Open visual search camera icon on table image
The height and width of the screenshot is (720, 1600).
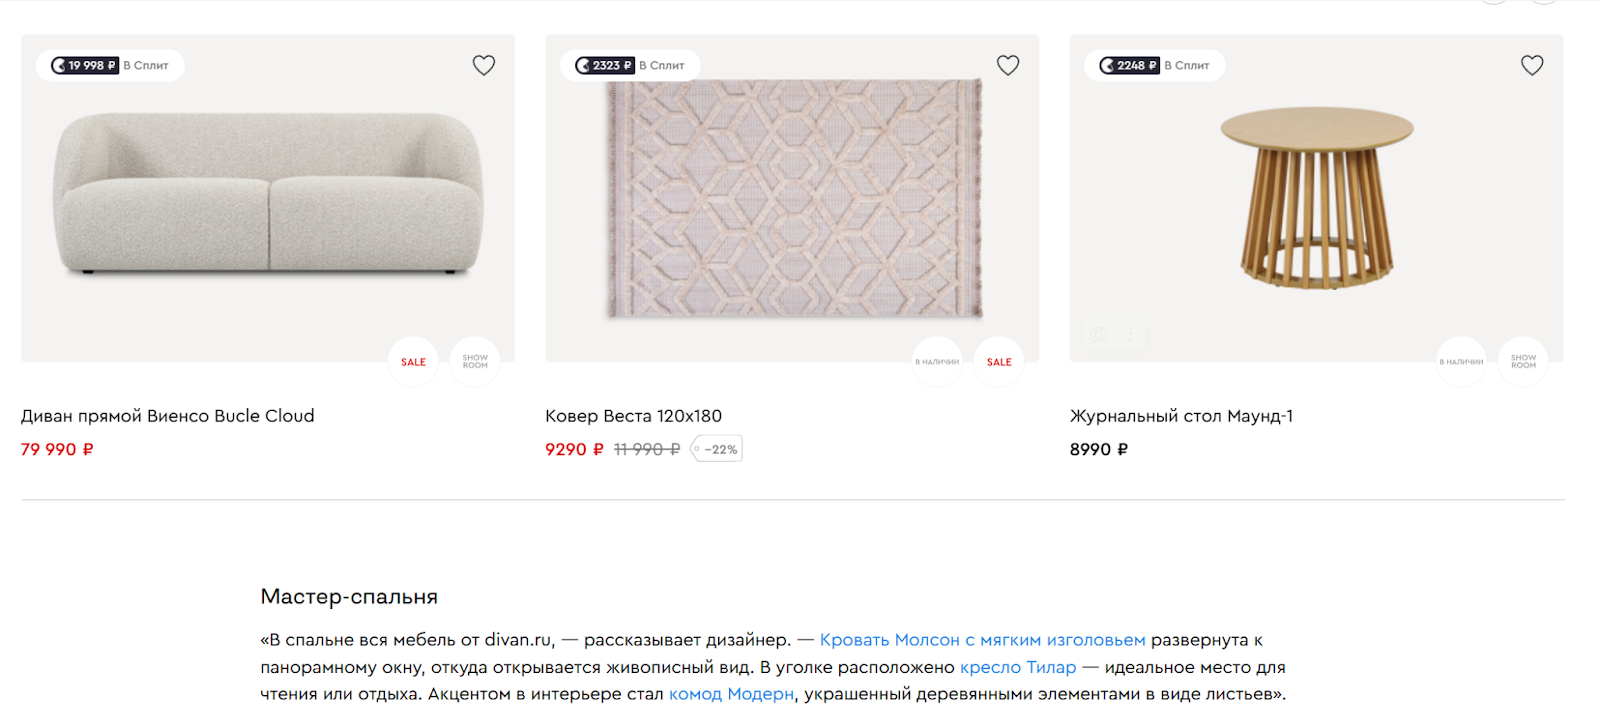pos(1099,335)
